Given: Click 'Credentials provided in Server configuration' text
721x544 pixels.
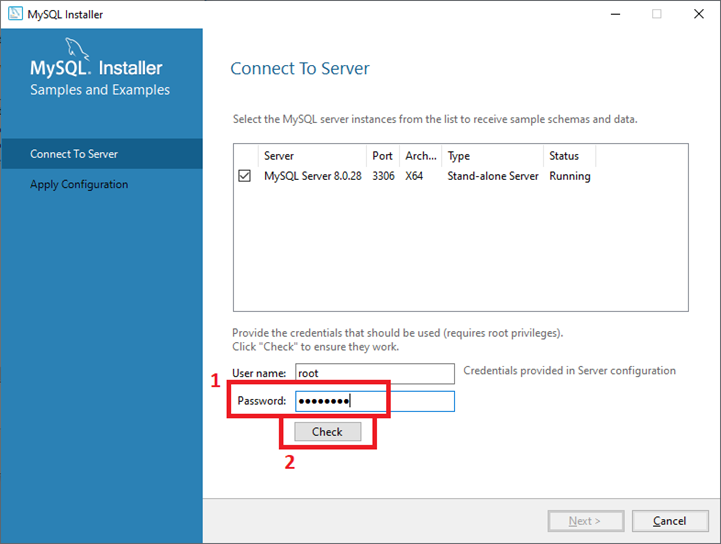Looking at the screenshot, I should pyautogui.click(x=569, y=371).
